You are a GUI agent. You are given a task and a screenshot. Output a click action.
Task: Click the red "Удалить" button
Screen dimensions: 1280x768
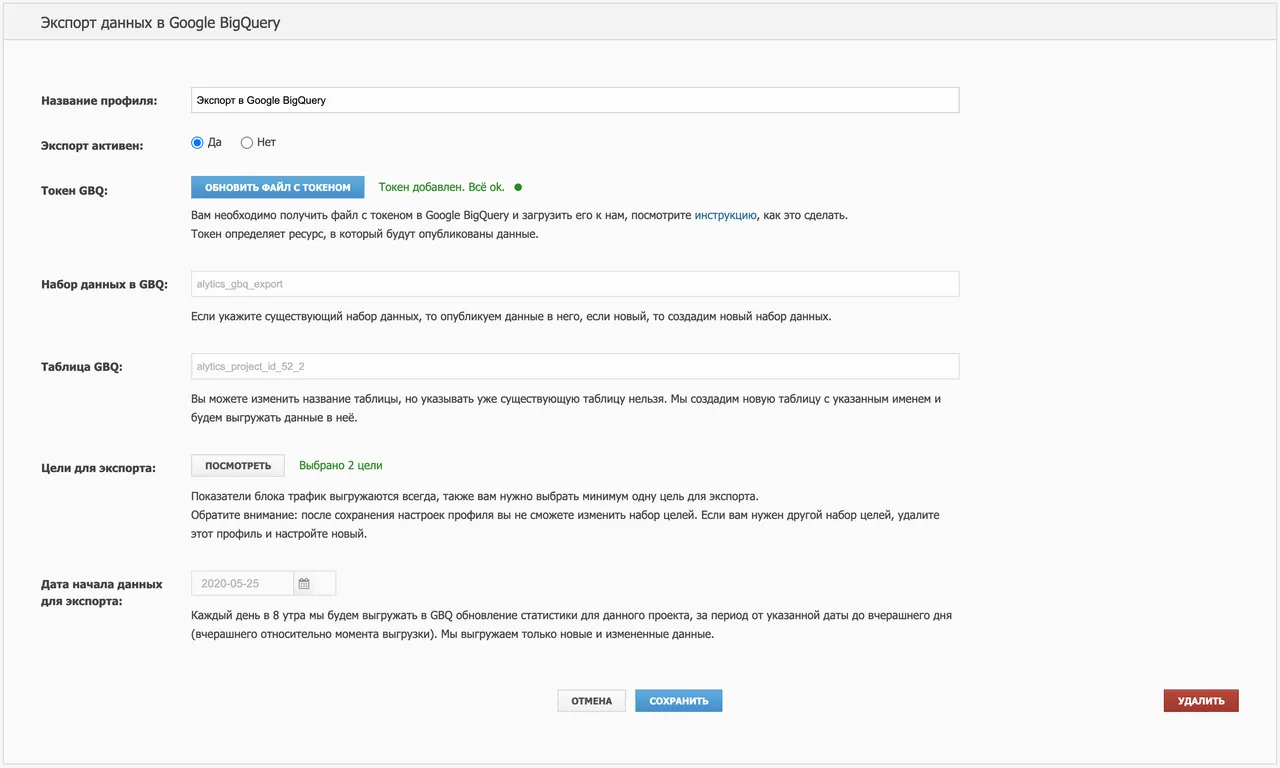click(1201, 701)
